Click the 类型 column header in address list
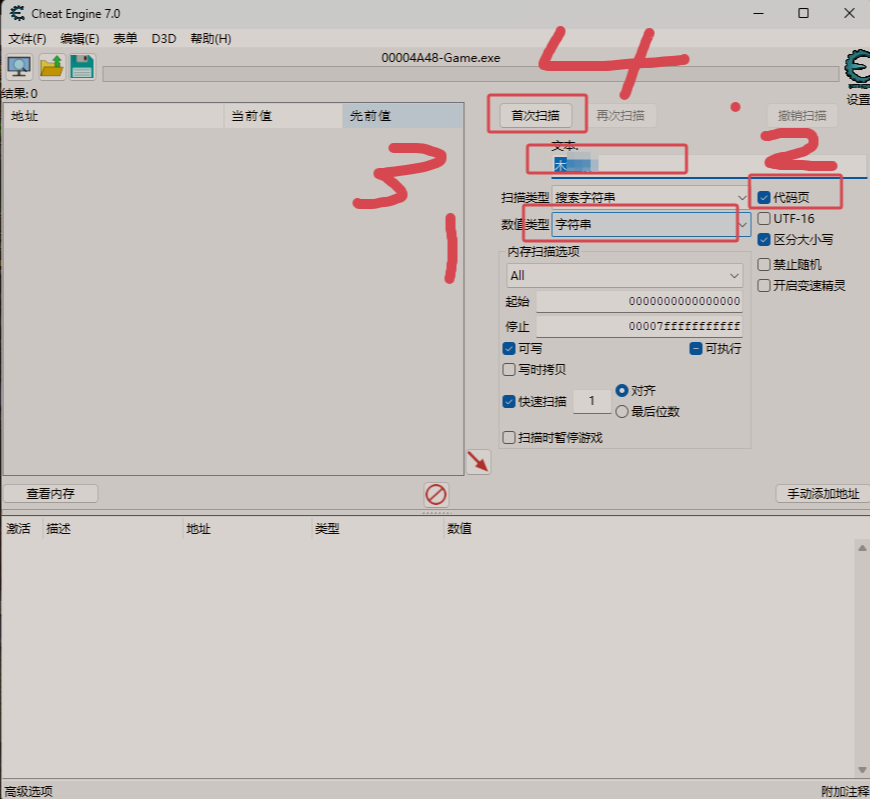 pos(378,529)
